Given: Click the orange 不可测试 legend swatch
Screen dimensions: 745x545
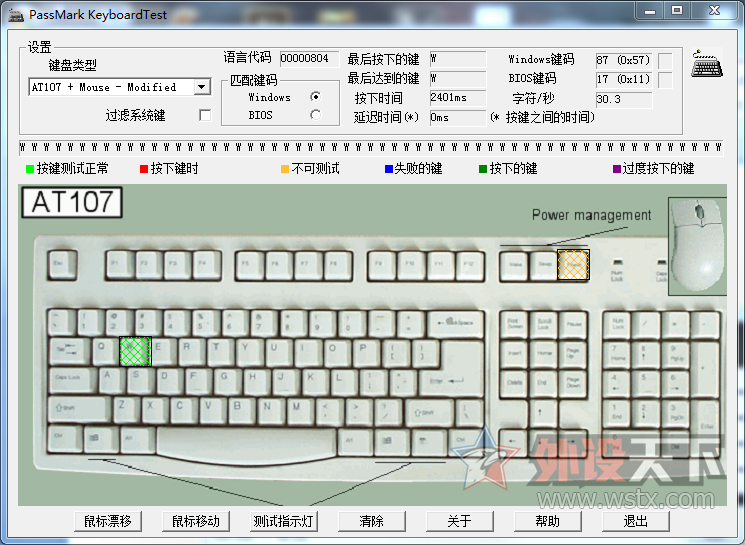Looking at the screenshot, I should point(285,169).
